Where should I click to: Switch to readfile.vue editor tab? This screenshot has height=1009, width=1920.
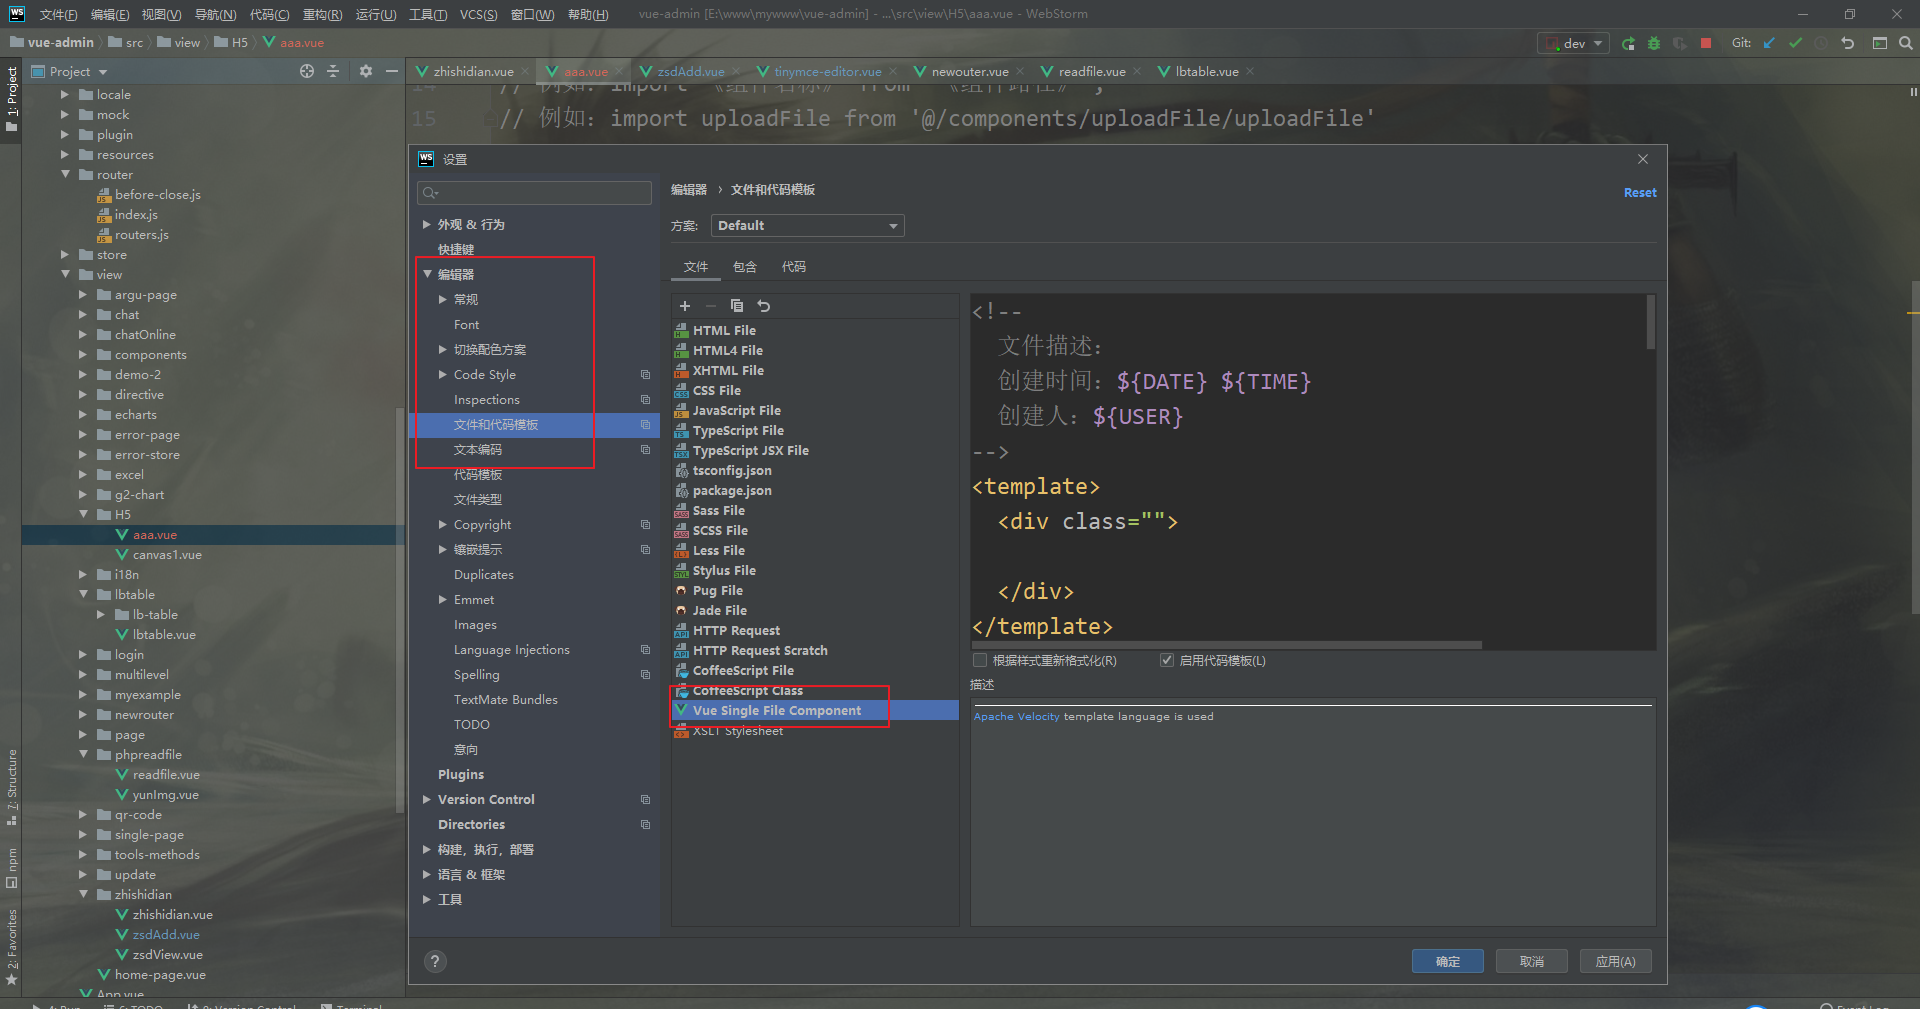(1092, 71)
